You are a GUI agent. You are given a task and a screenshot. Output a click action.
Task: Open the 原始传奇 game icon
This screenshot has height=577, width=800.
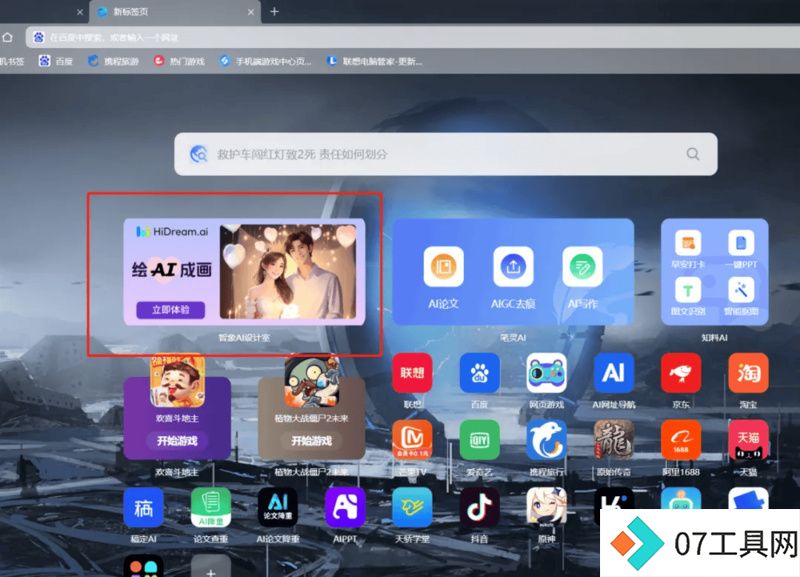coord(614,439)
